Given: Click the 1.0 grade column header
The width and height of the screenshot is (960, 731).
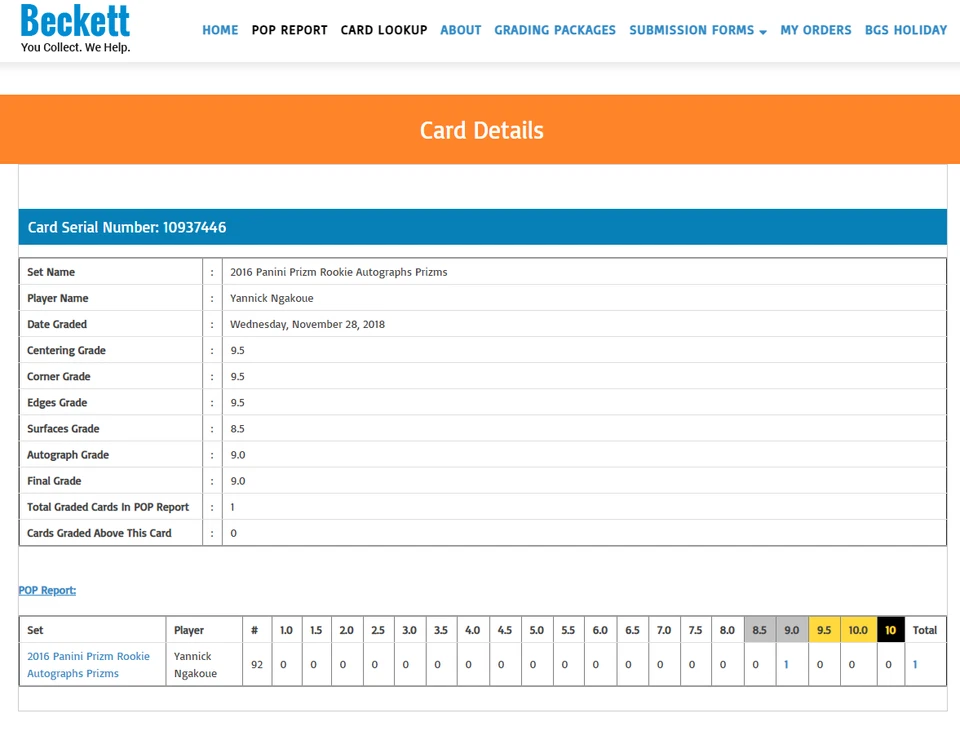Looking at the screenshot, I should click(x=286, y=630).
